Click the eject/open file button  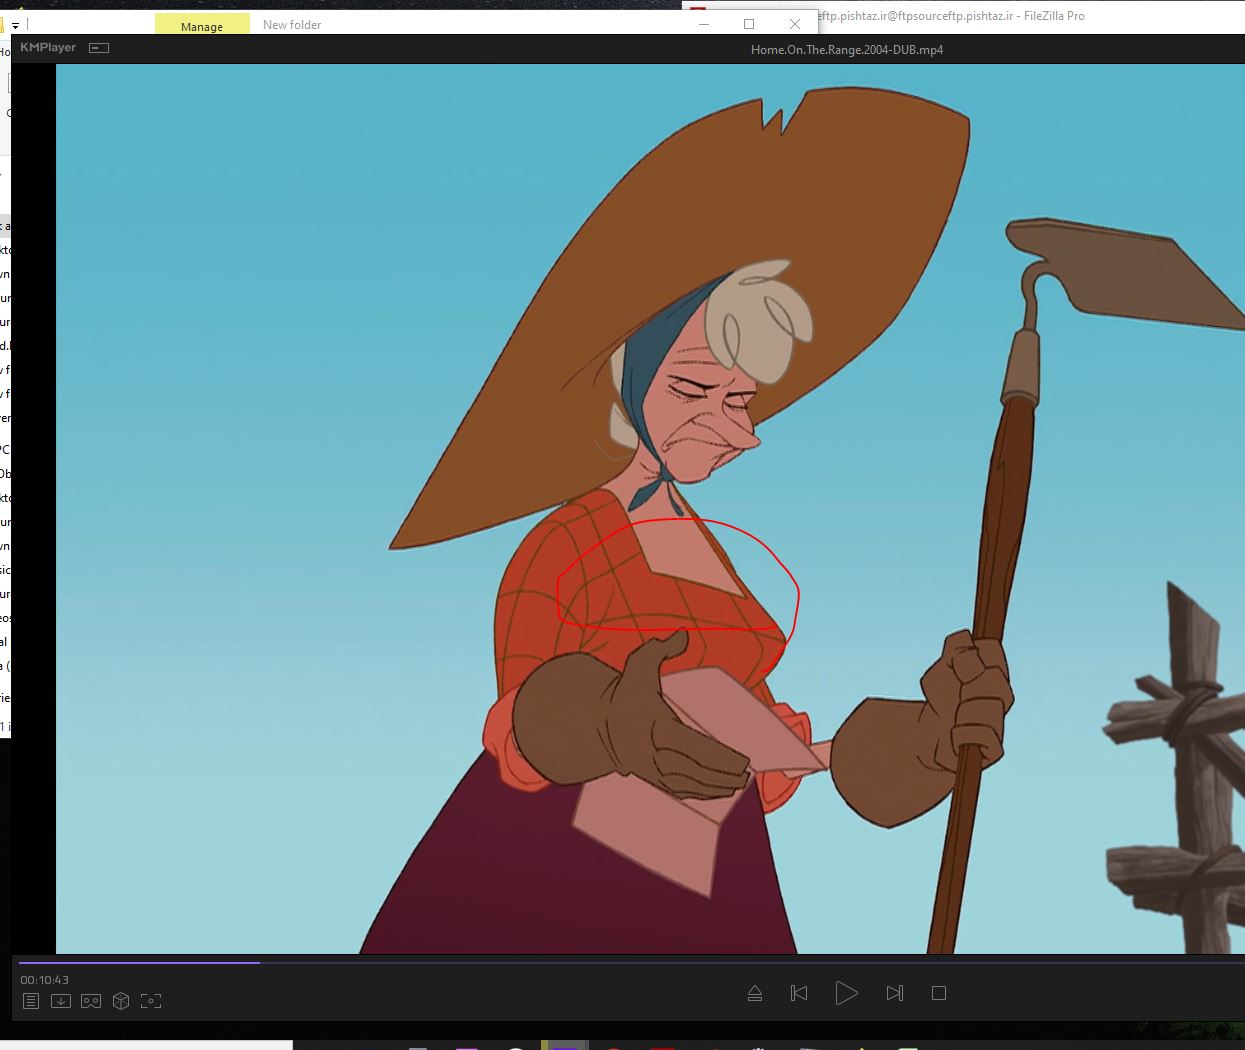(x=755, y=993)
